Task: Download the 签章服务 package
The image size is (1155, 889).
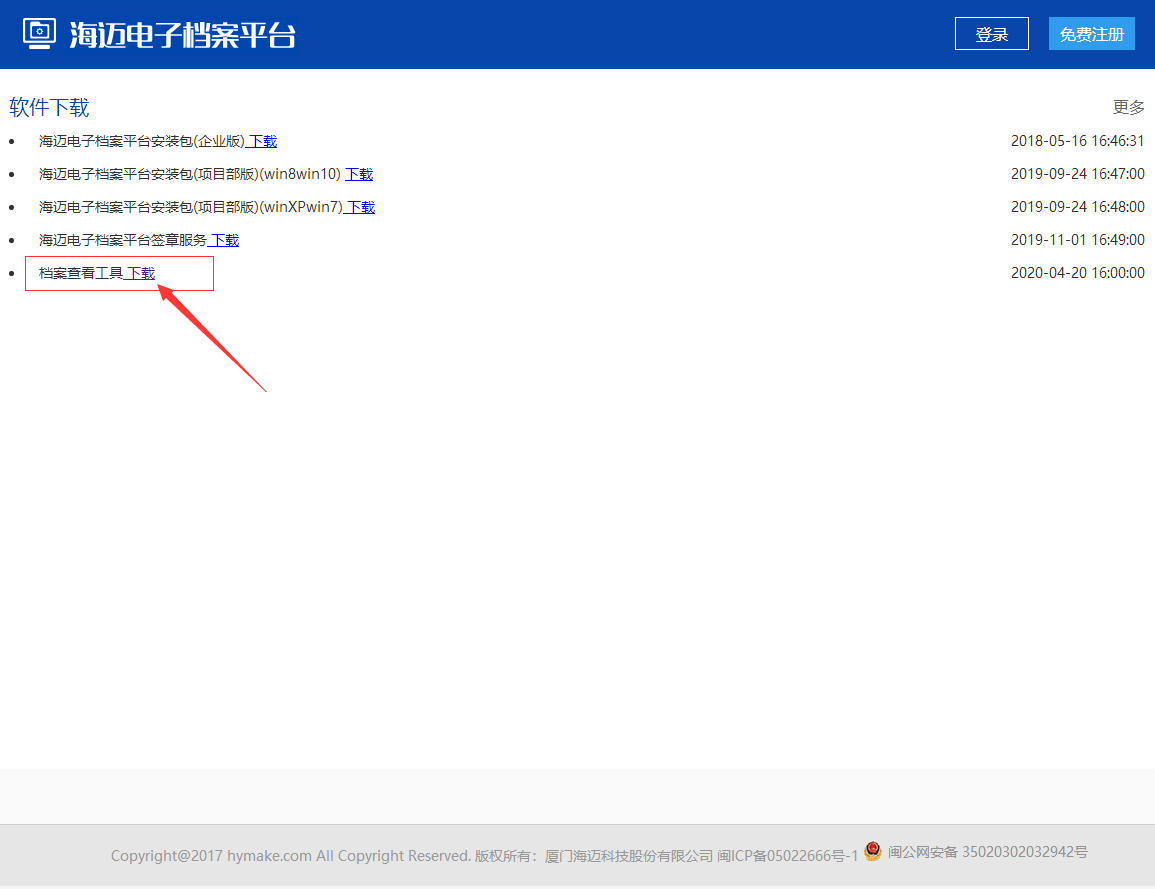Action: click(x=223, y=240)
